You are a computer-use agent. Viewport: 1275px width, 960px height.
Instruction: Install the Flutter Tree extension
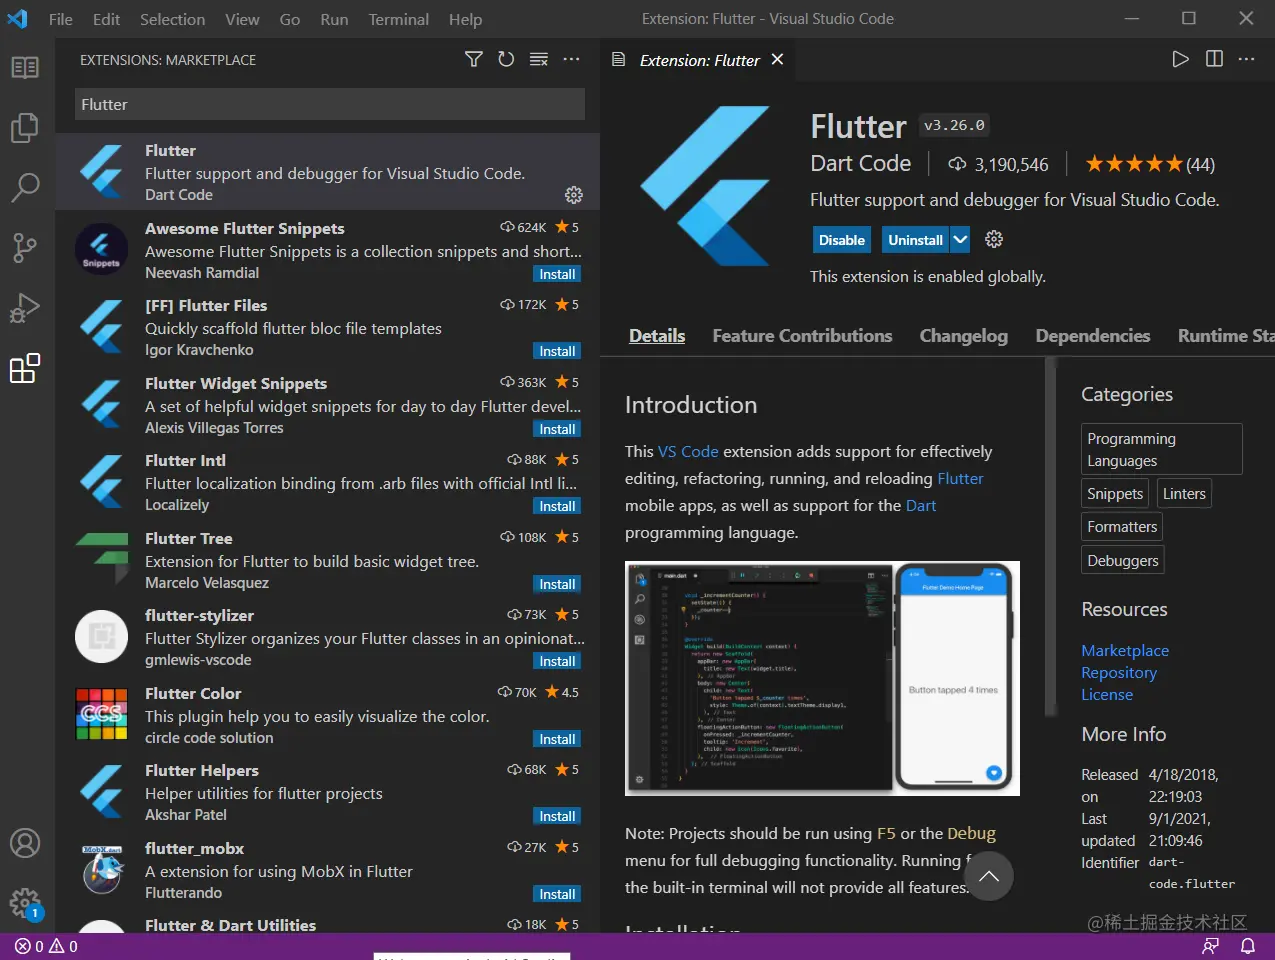point(557,584)
